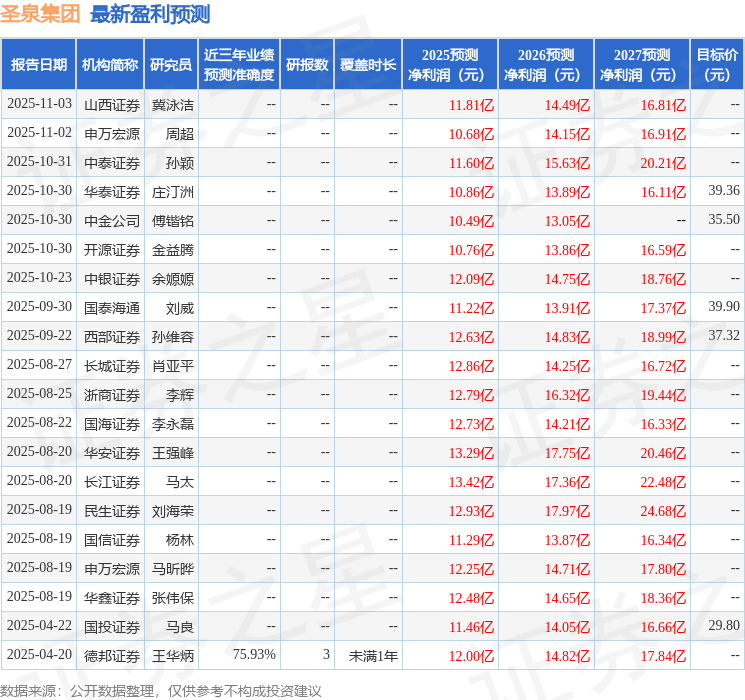Click target price 39.90
745x700 pixels.
point(724,307)
